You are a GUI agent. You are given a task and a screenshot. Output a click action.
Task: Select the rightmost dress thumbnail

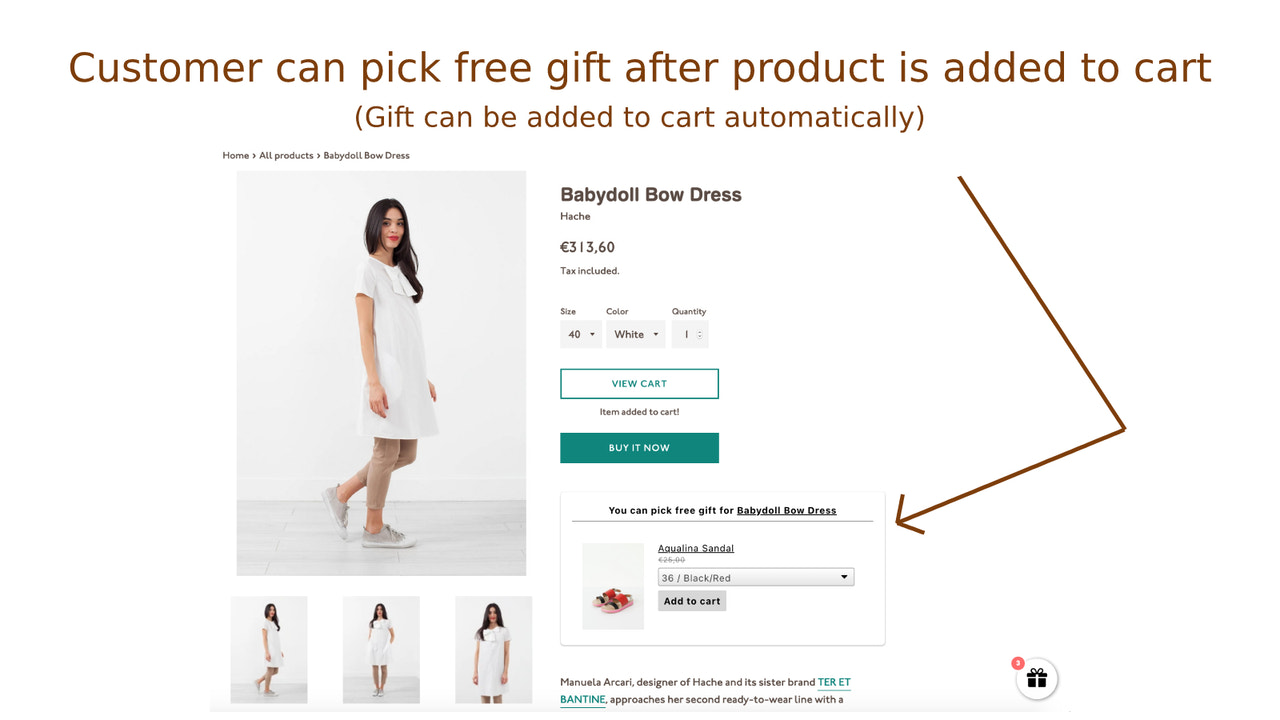493,650
